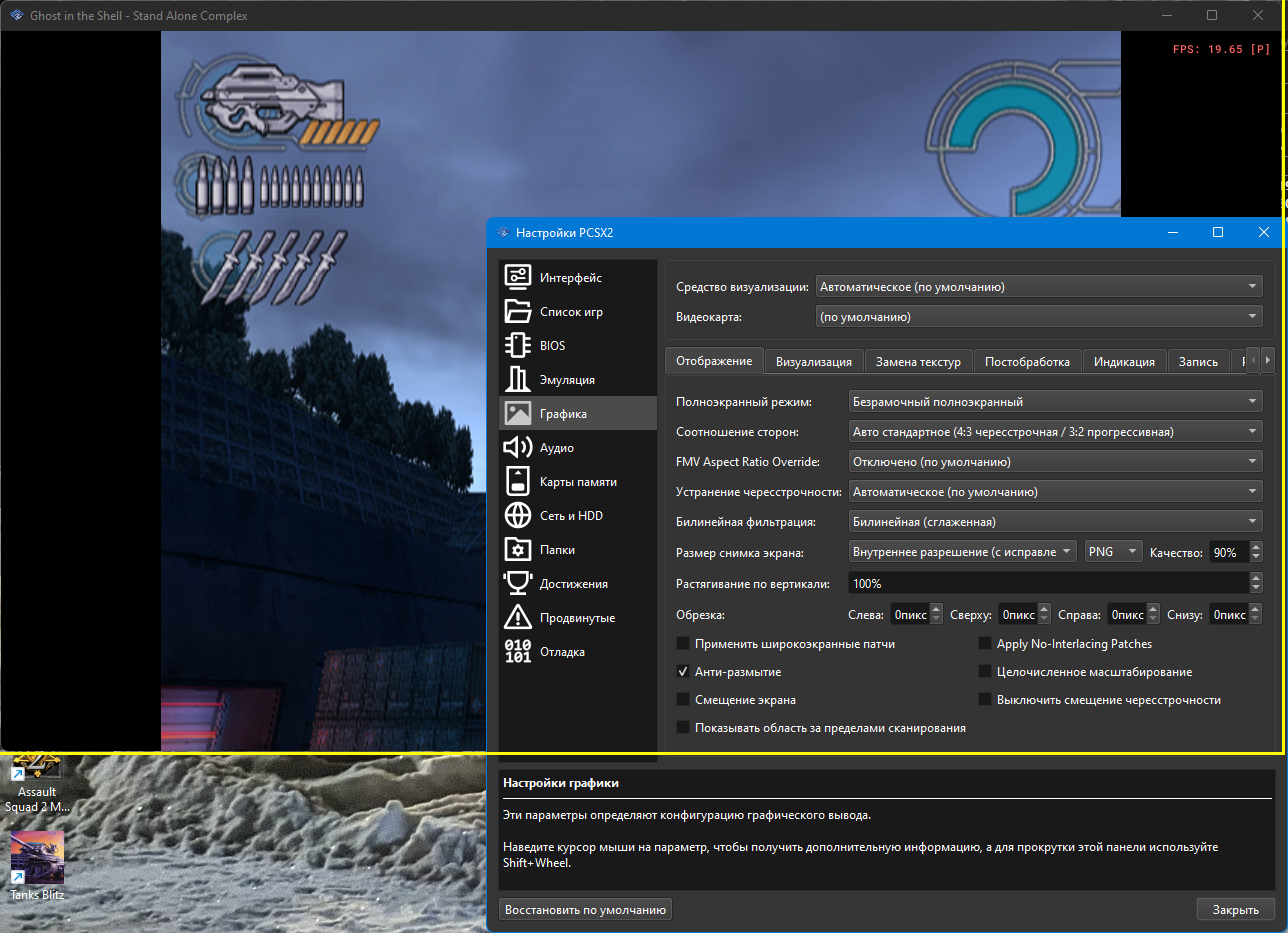Open the Билинейная фильтрация dropdown
This screenshot has height=933, width=1288.
(1055, 522)
